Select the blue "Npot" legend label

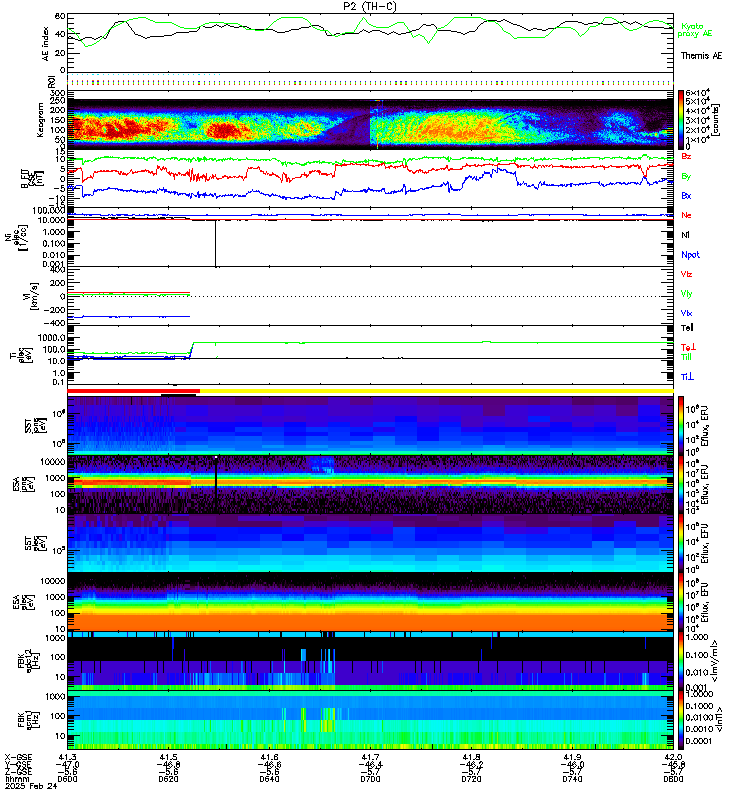click(x=690, y=255)
